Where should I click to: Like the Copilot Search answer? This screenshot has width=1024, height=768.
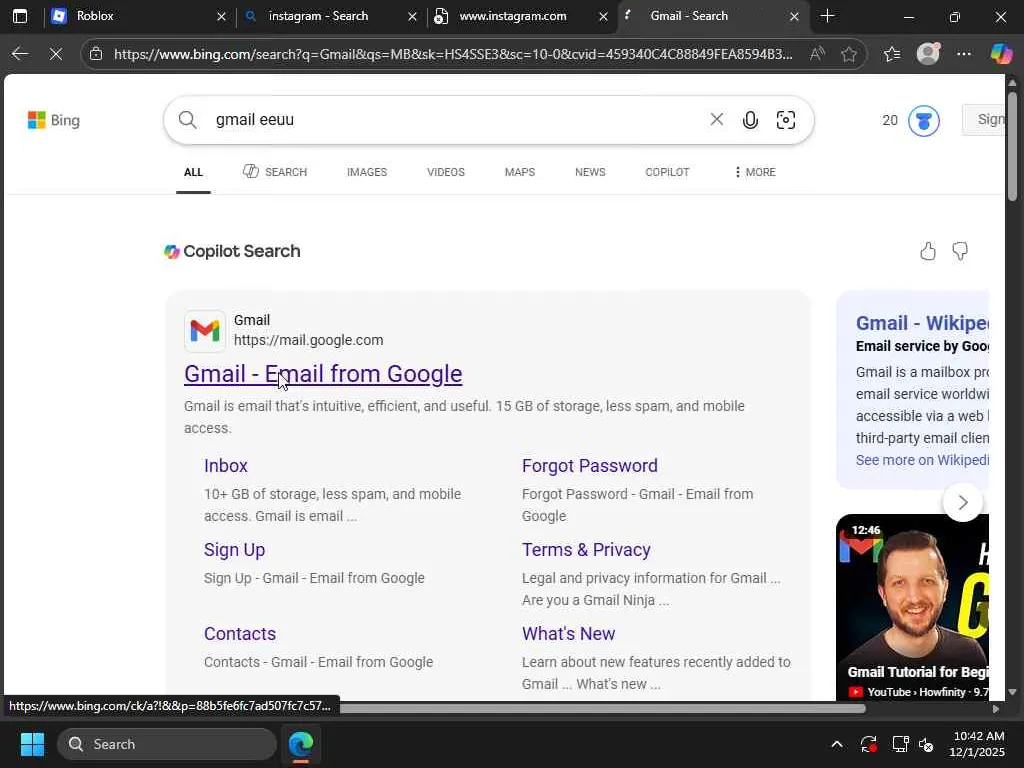928,251
